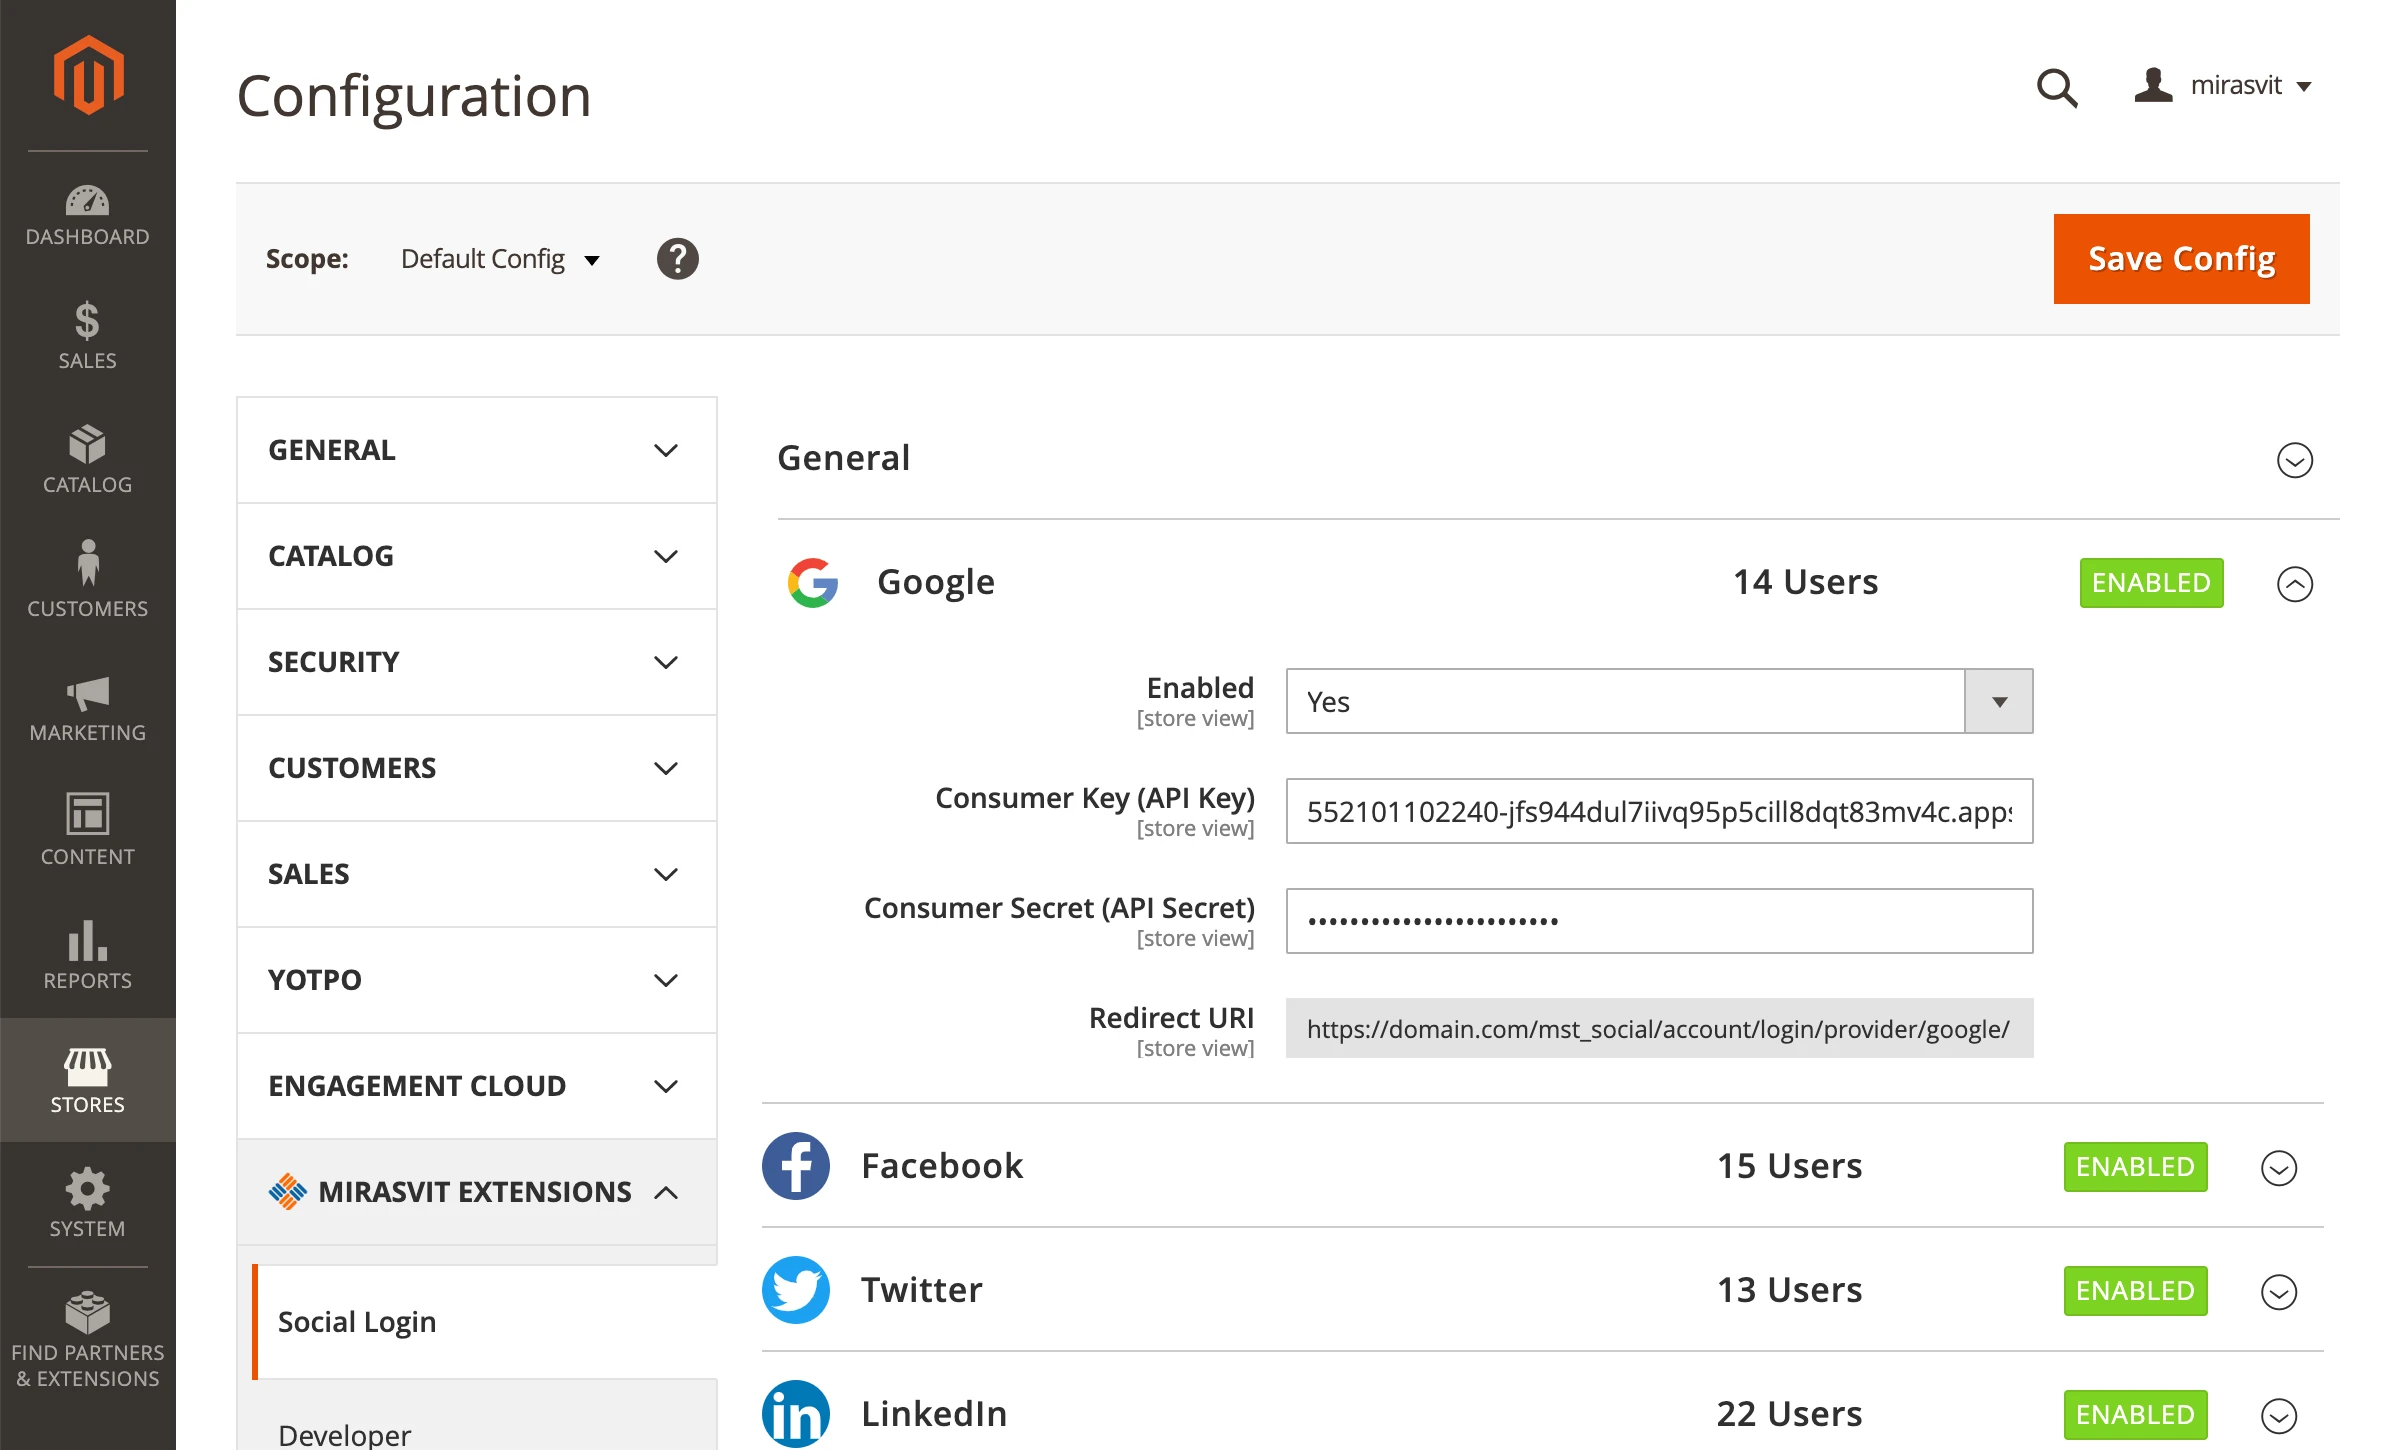Collapse the Google provider section
The image size is (2400, 1450).
tap(2294, 584)
